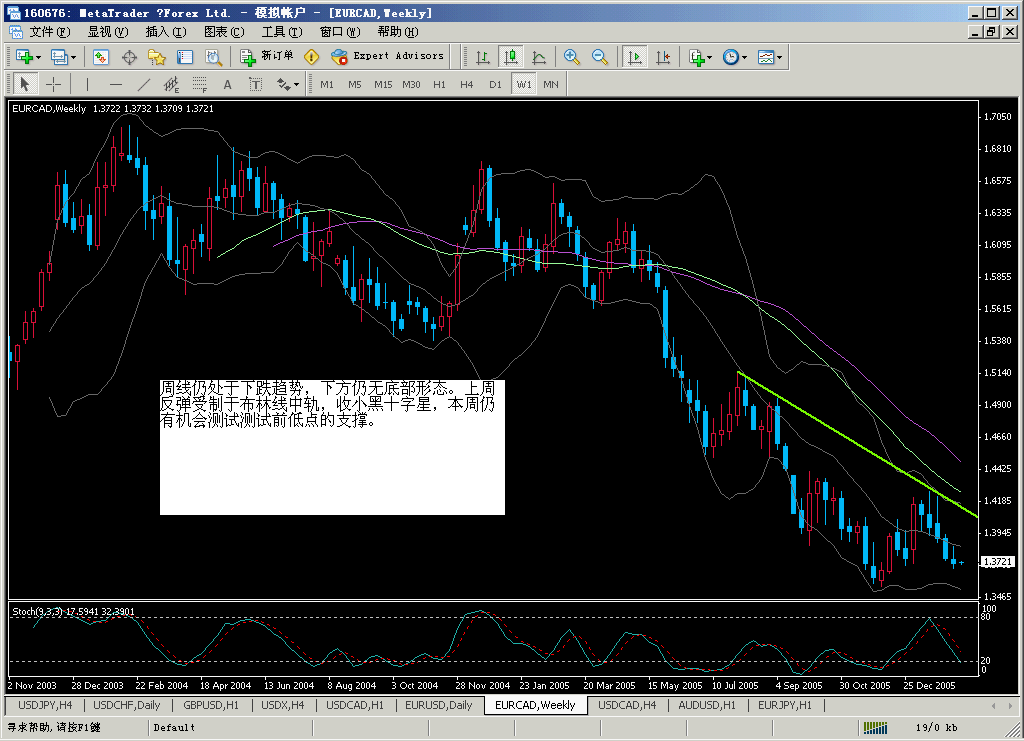Image resolution: width=1024 pixels, height=741 pixels.
Task: Select the Trendline drawing tool
Action: 142,84
